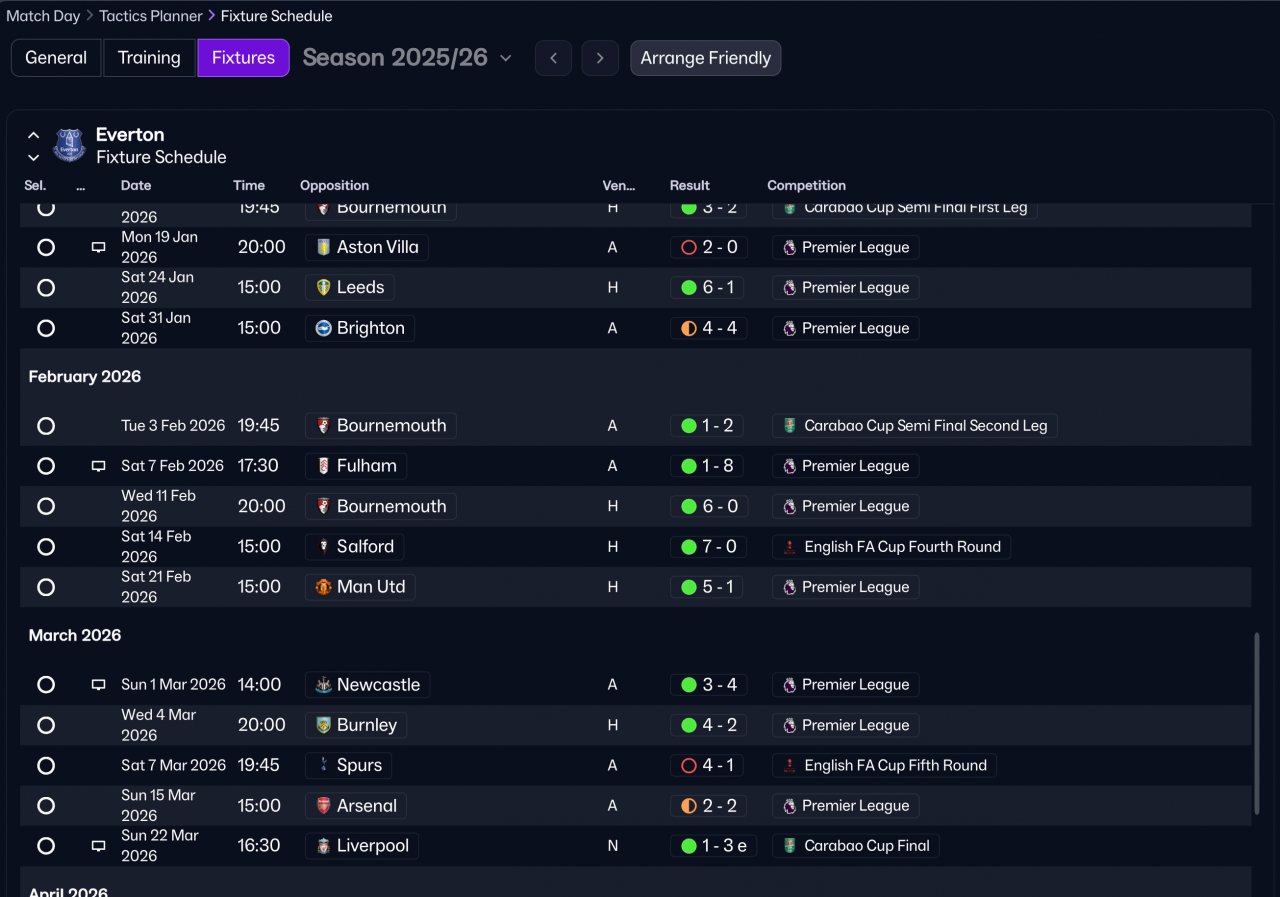Click the Result column header

coord(690,185)
